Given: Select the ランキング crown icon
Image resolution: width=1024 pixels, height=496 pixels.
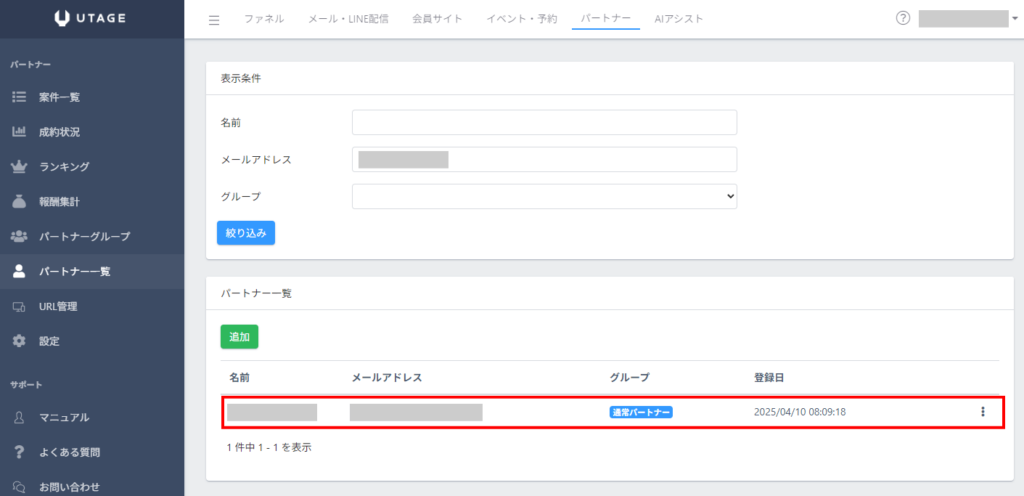Looking at the screenshot, I should [x=18, y=166].
